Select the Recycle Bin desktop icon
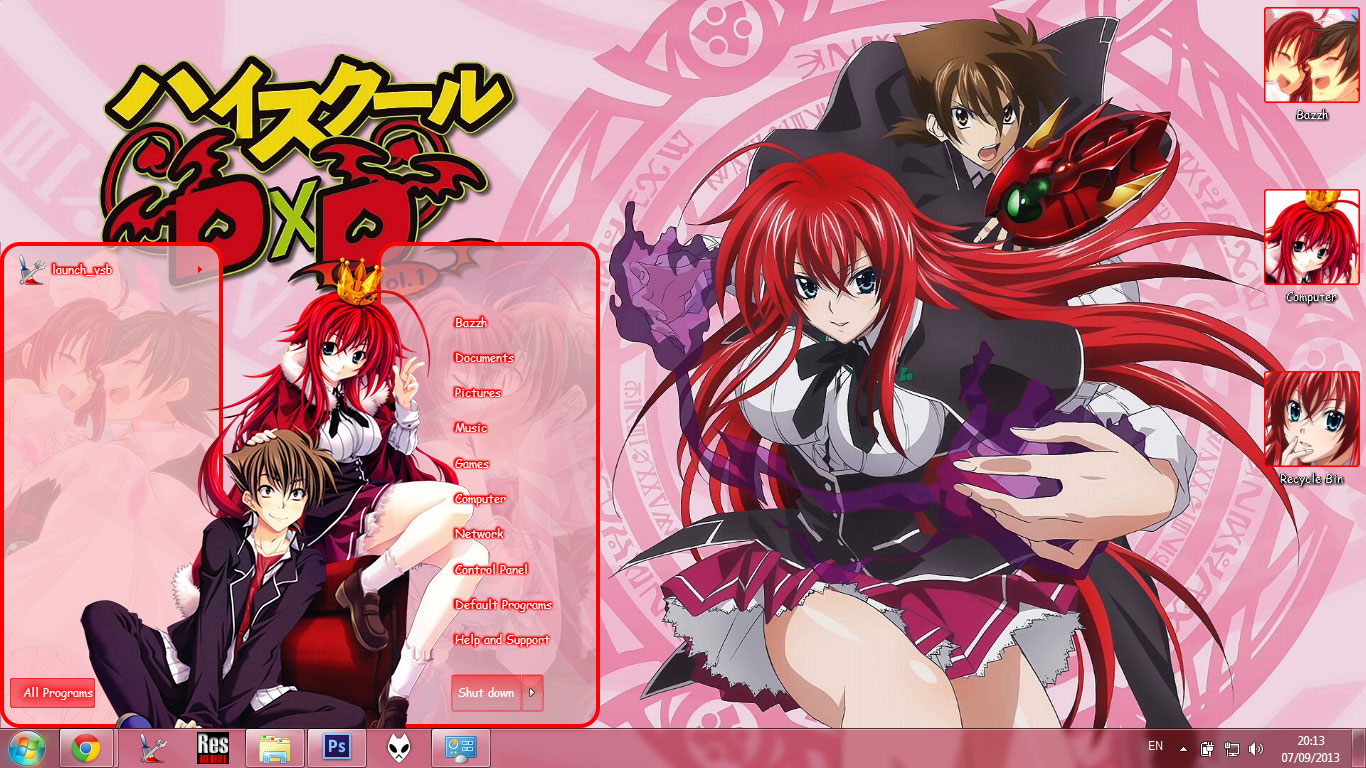 (1311, 429)
